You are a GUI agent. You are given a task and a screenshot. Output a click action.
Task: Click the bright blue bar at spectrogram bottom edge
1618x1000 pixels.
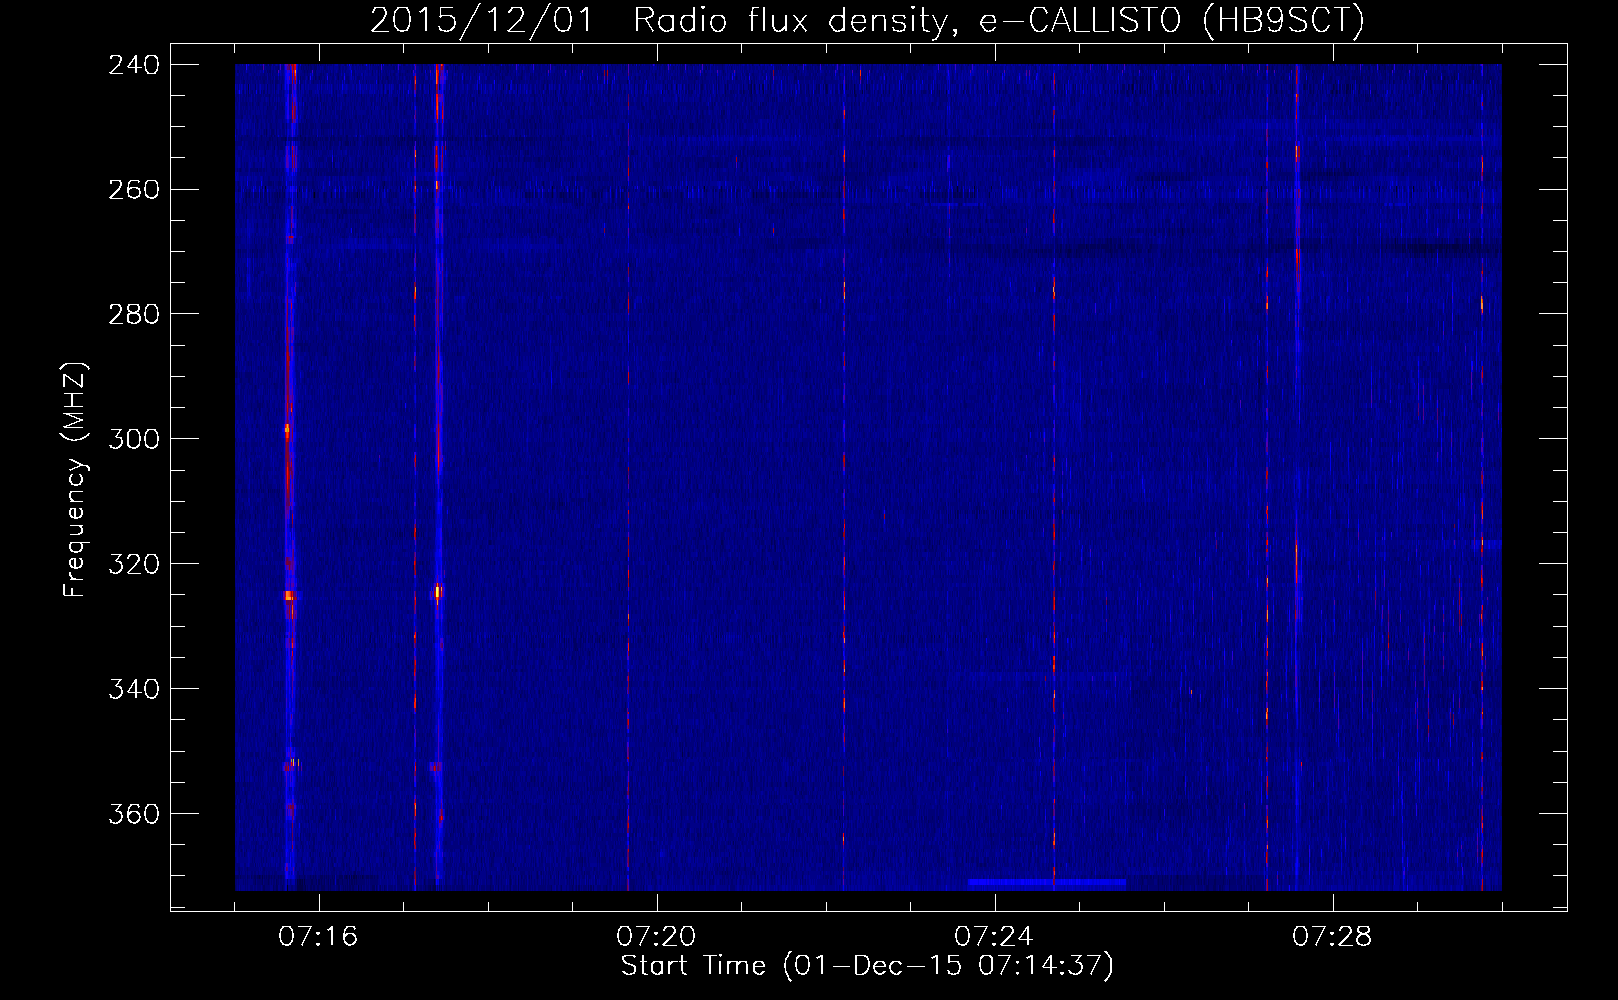point(1046,884)
